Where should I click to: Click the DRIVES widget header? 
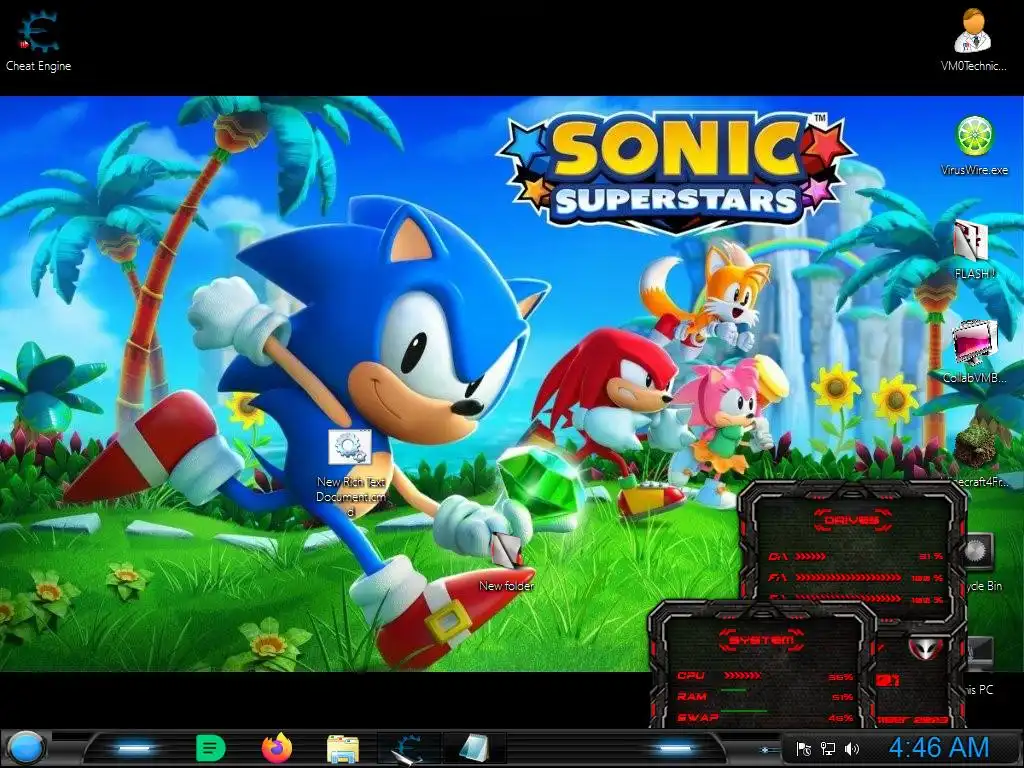pyautogui.click(x=852, y=520)
